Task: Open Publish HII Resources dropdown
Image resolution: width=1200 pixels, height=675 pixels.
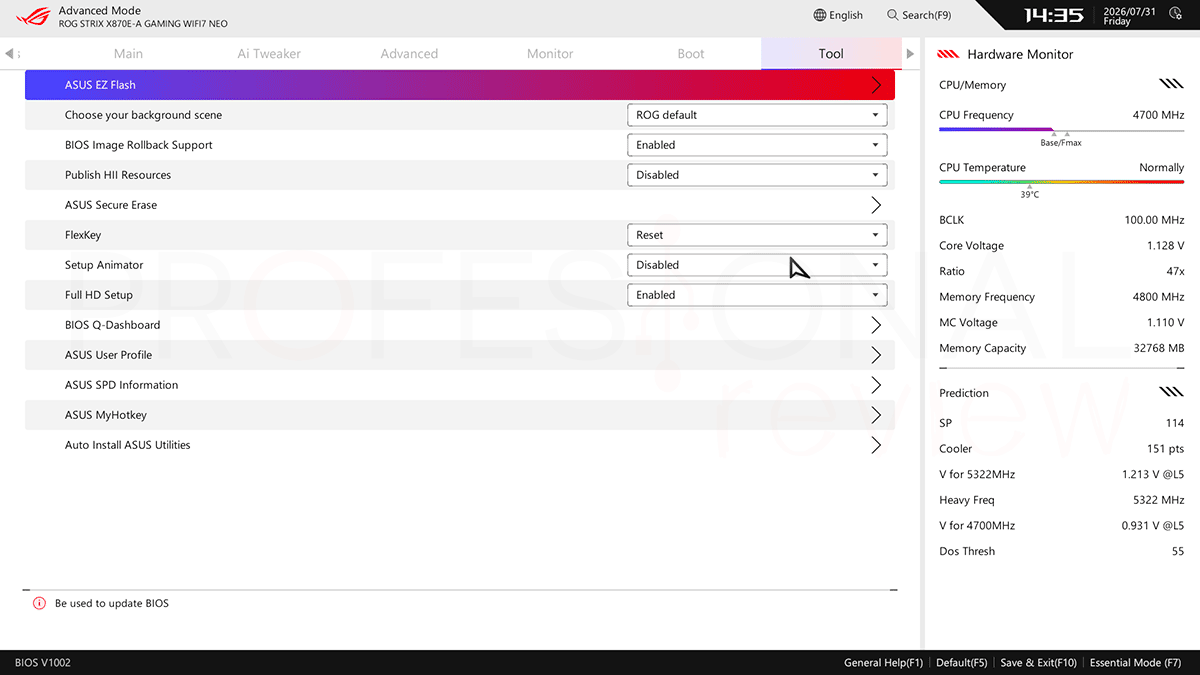Action: point(757,175)
